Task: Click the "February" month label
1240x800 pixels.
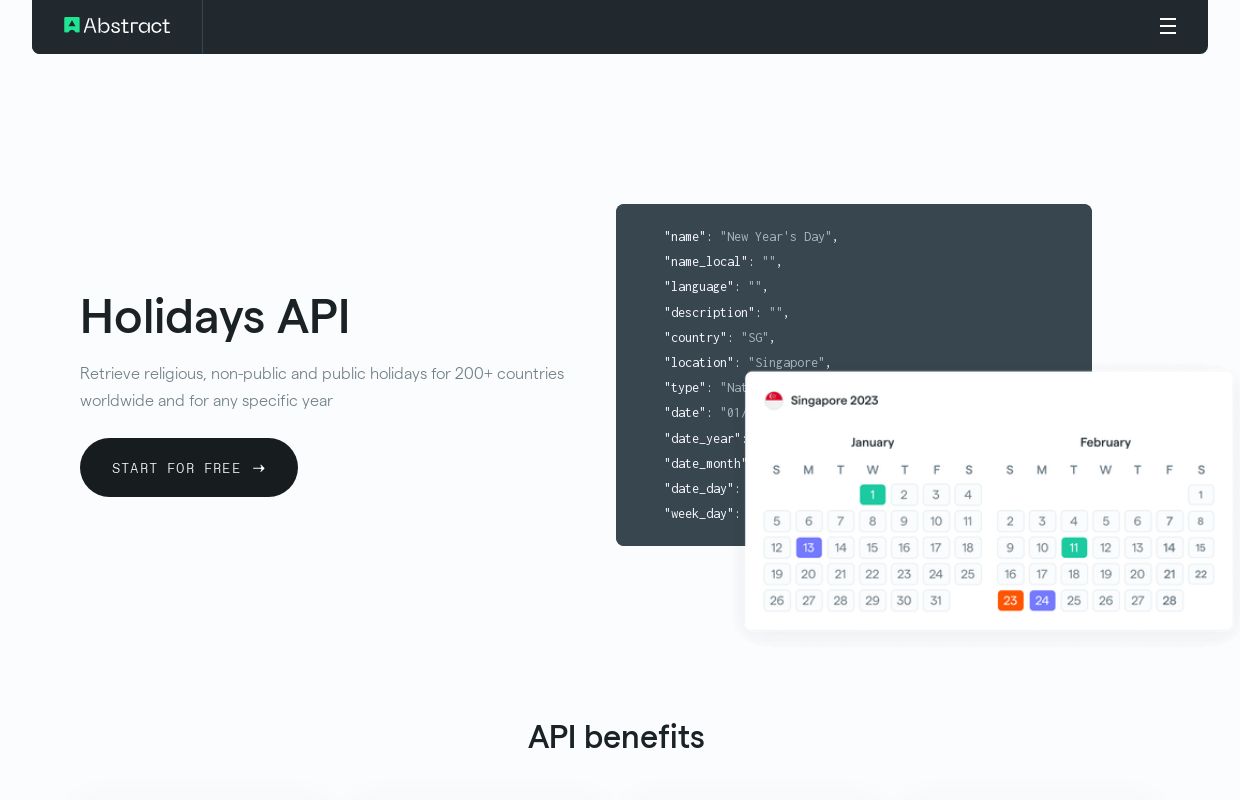Action: (1105, 442)
